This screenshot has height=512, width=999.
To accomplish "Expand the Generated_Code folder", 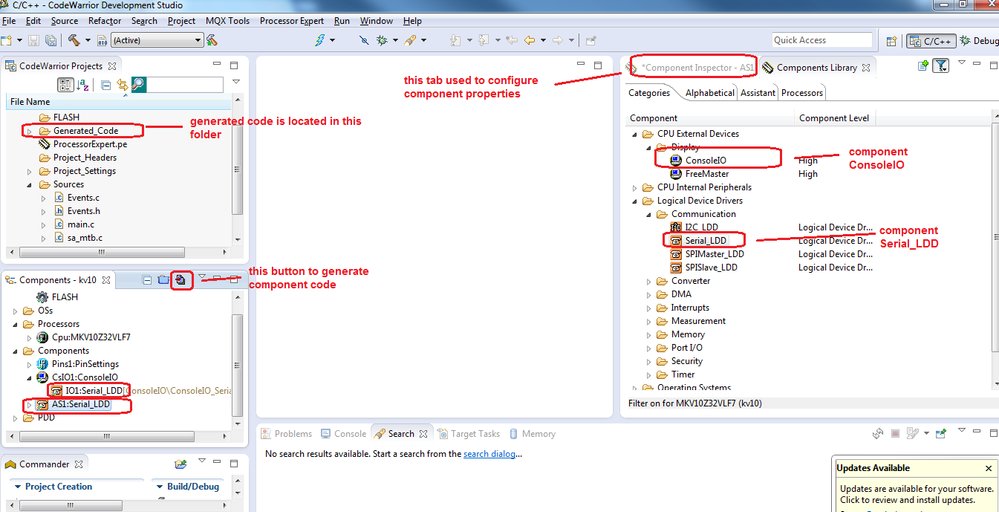I will point(29,131).
